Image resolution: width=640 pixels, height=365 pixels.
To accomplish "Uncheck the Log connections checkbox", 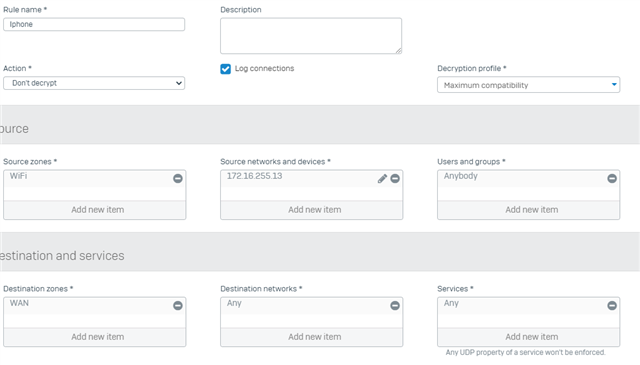I will click(x=225, y=69).
